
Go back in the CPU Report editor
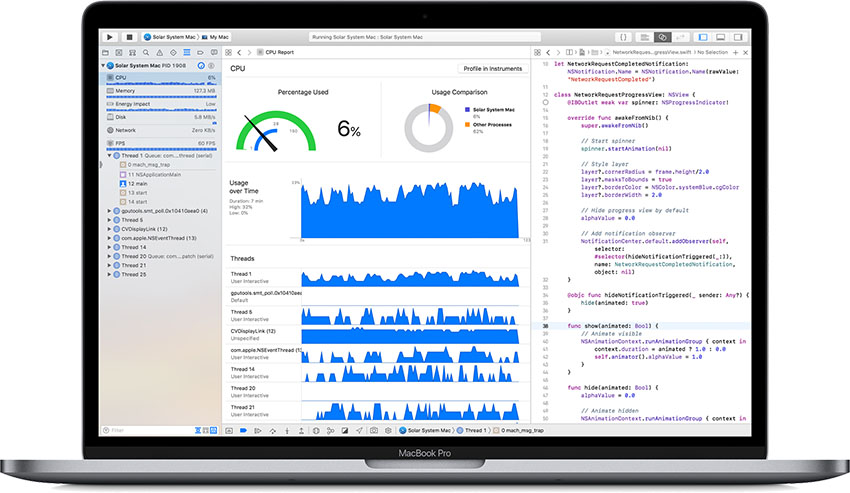239,53
